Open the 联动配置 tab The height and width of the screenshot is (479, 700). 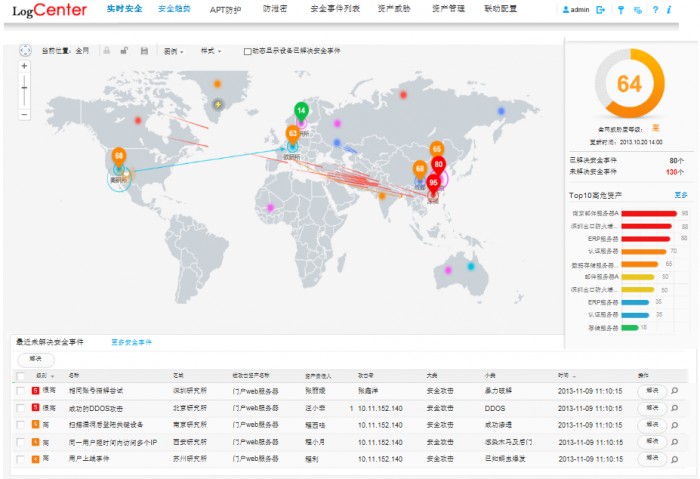pyautogui.click(x=500, y=8)
